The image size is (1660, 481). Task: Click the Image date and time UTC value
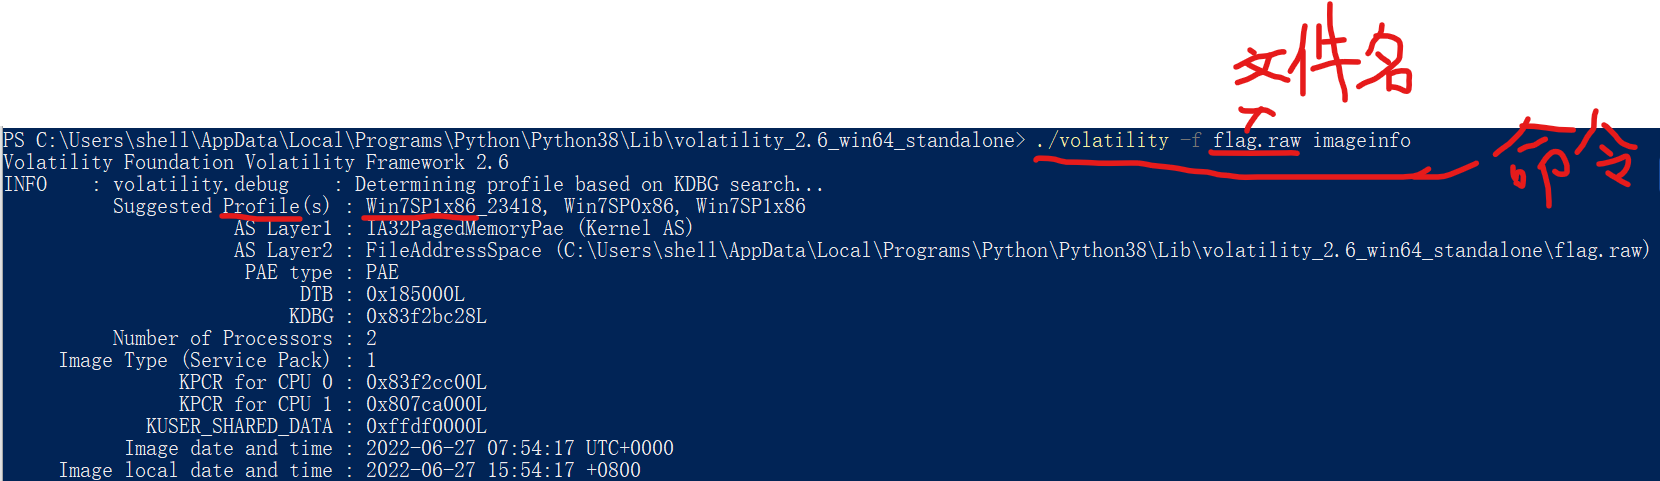click(x=519, y=449)
